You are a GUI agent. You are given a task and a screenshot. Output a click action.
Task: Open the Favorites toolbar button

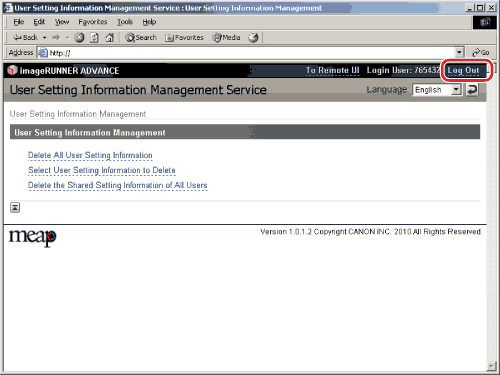tap(184, 38)
